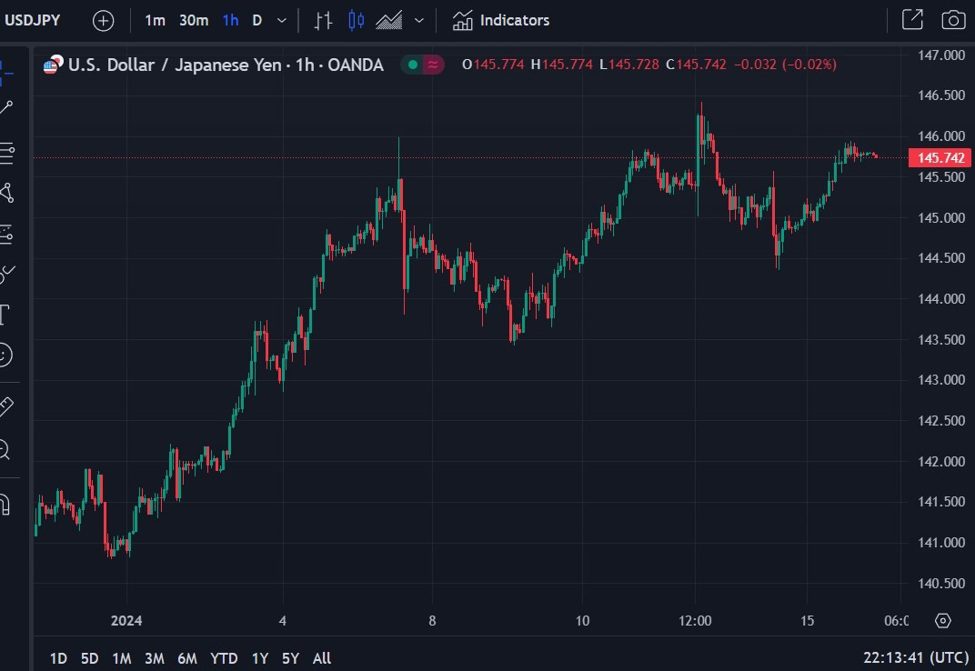Expand the timeframe interval dropdown arrow
The image size is (975, 671).
(x=282, y=20)
